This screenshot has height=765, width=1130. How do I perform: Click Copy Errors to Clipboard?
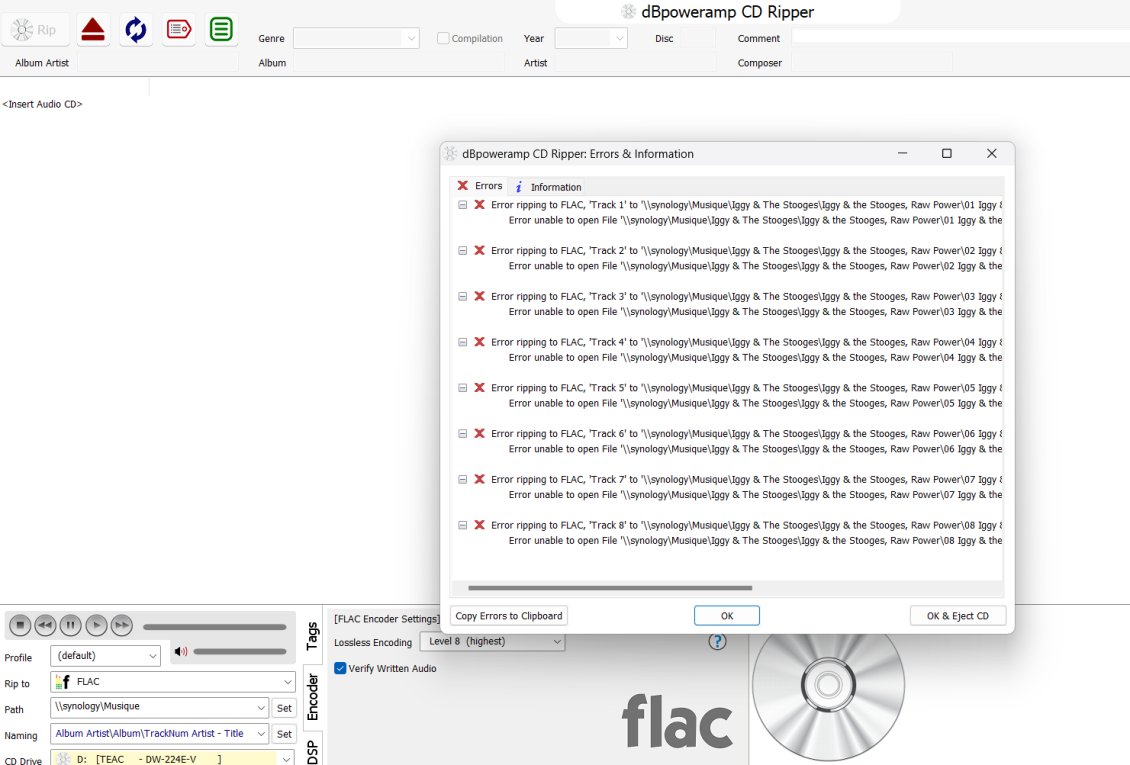(509, 616)
